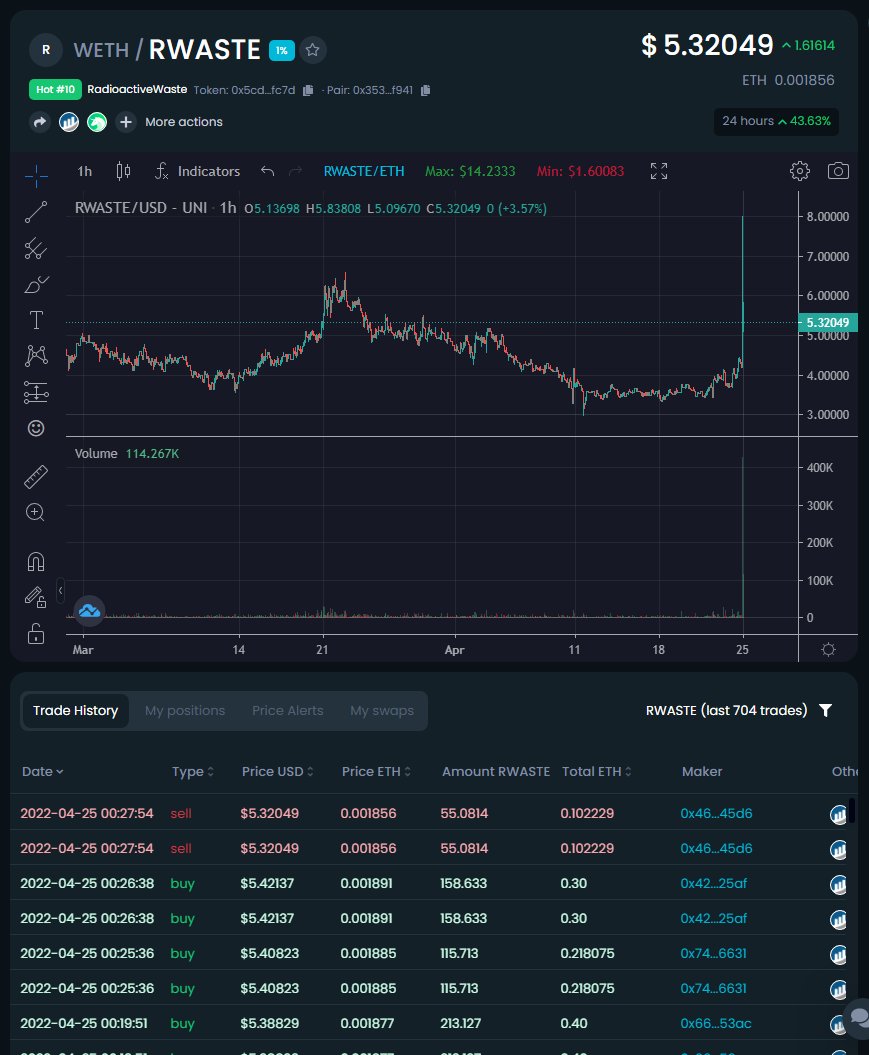The width and height of the screenshot is (869, 1055).
Task: Open explorer icon for 00:26:38 first buy row
Action: (x=838, y=885)
